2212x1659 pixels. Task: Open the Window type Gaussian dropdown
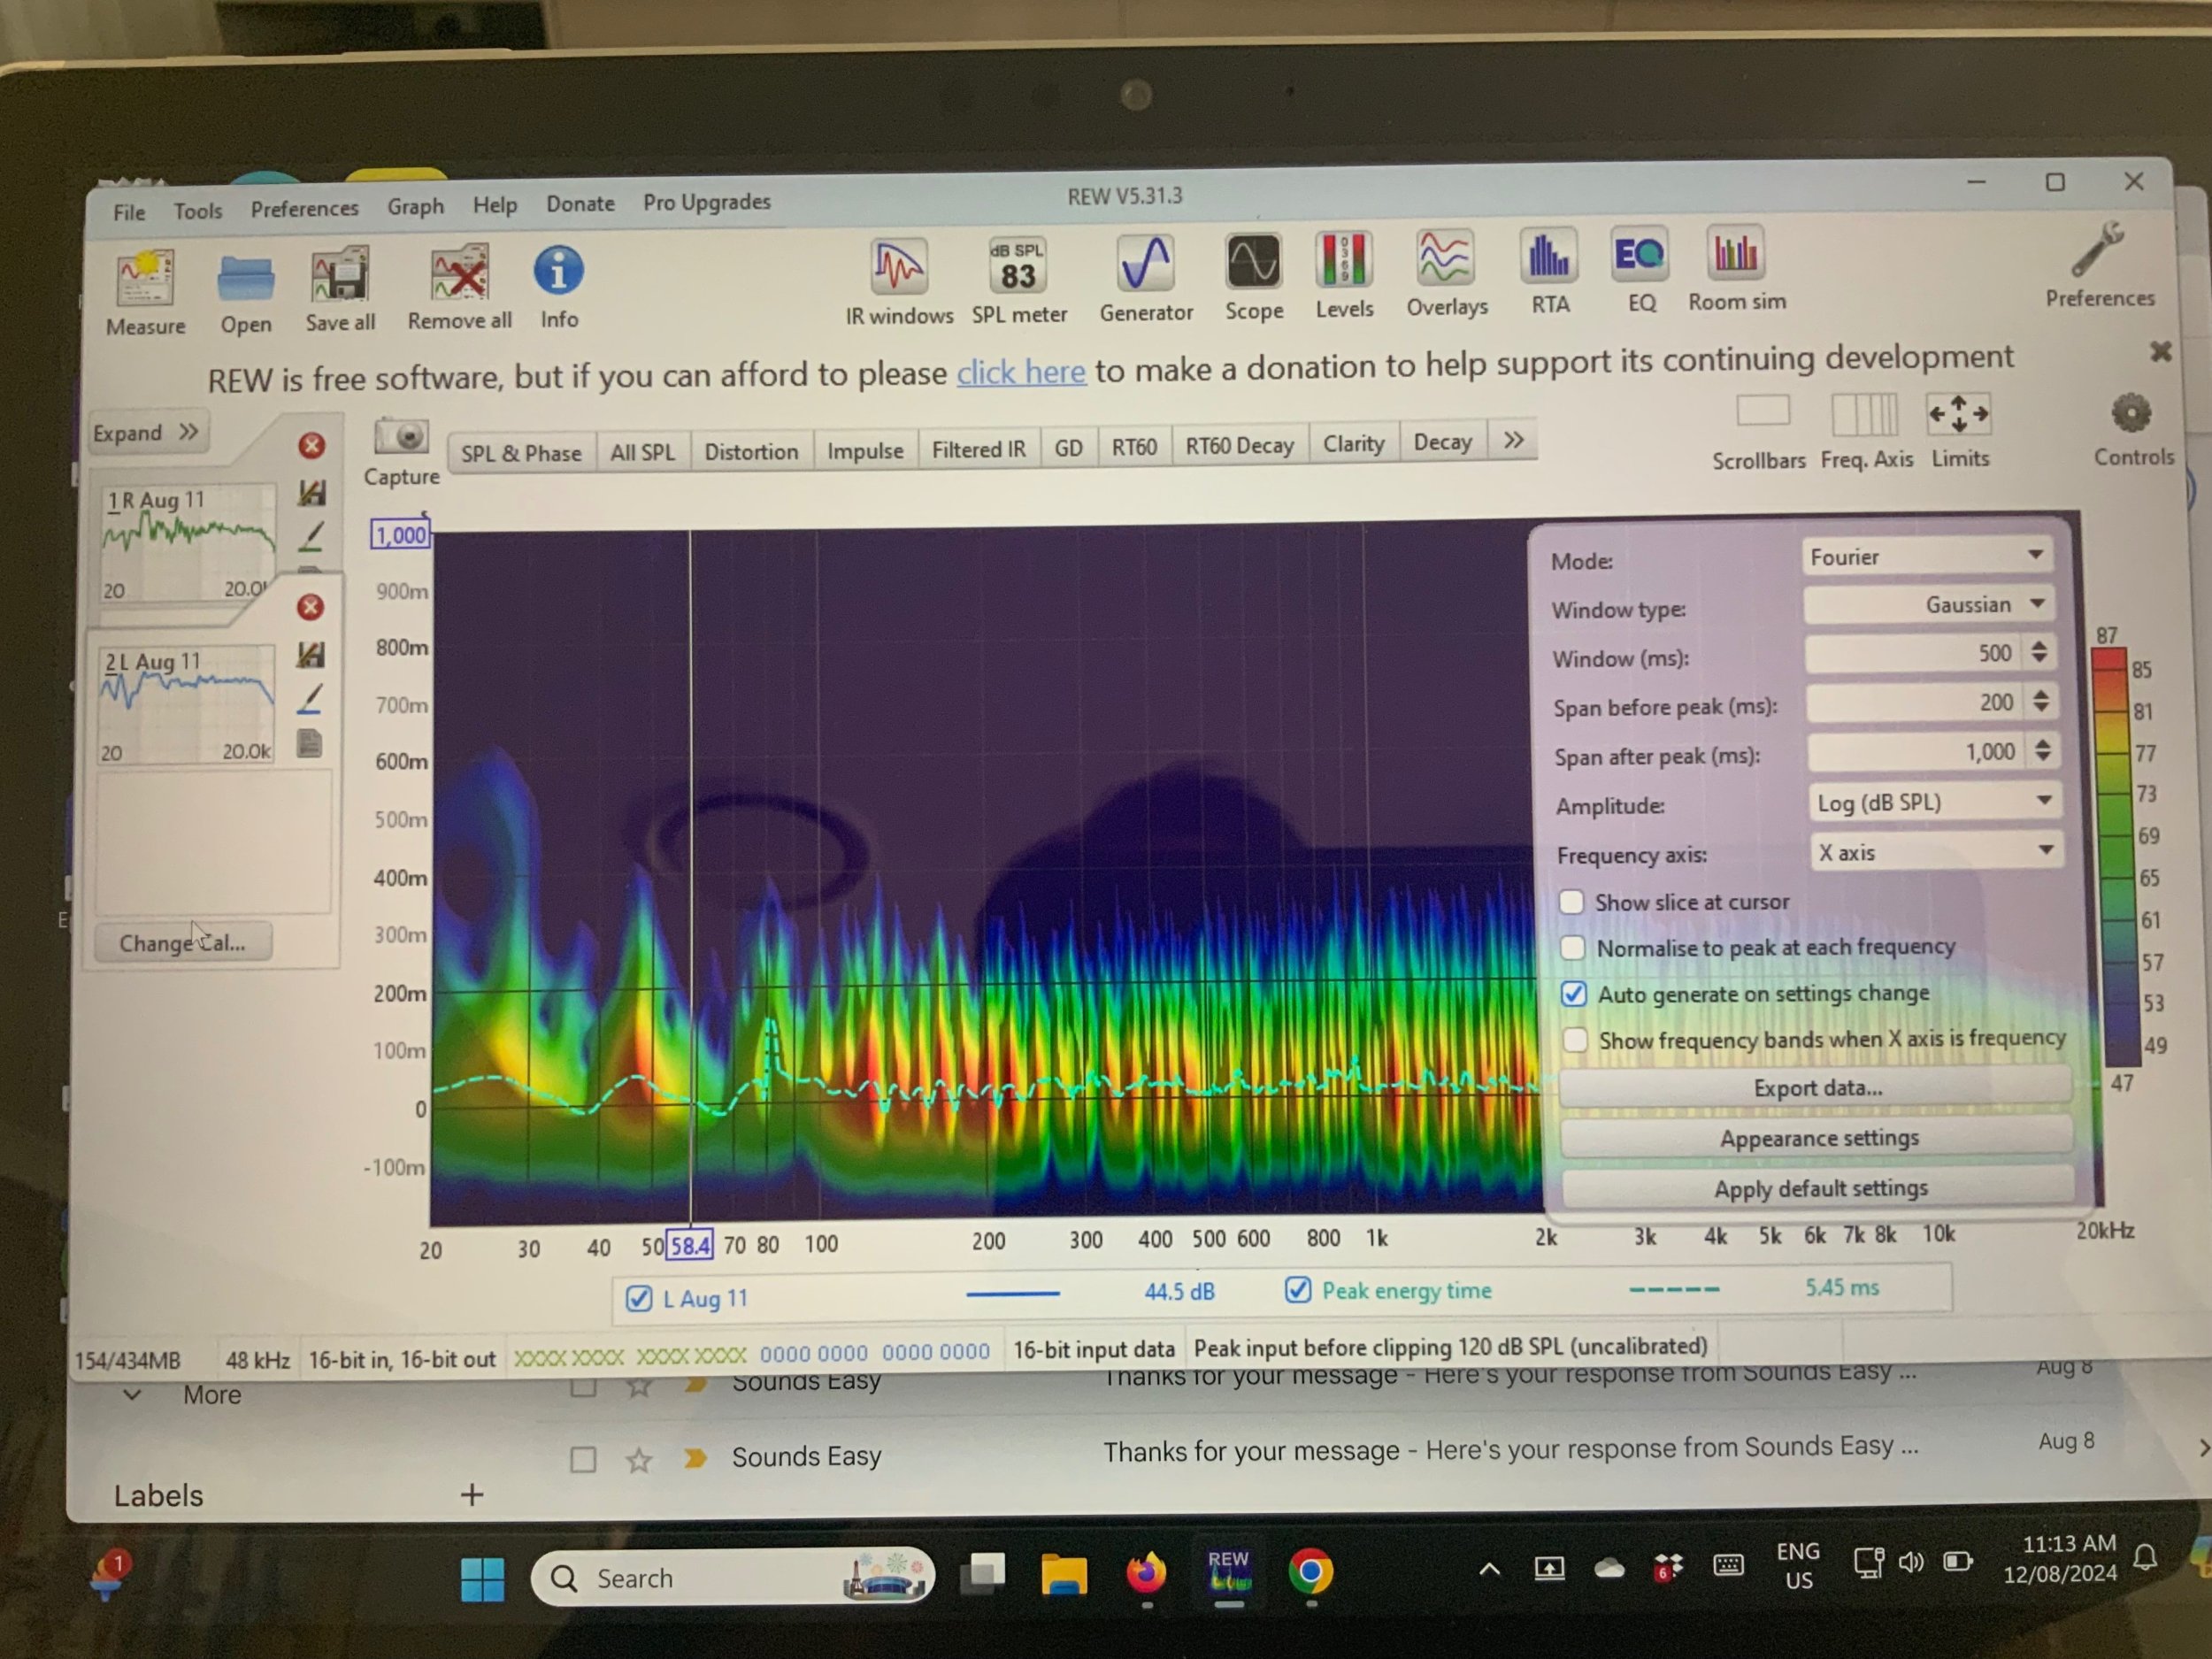pyautogui.click(x=1928, y=605)
